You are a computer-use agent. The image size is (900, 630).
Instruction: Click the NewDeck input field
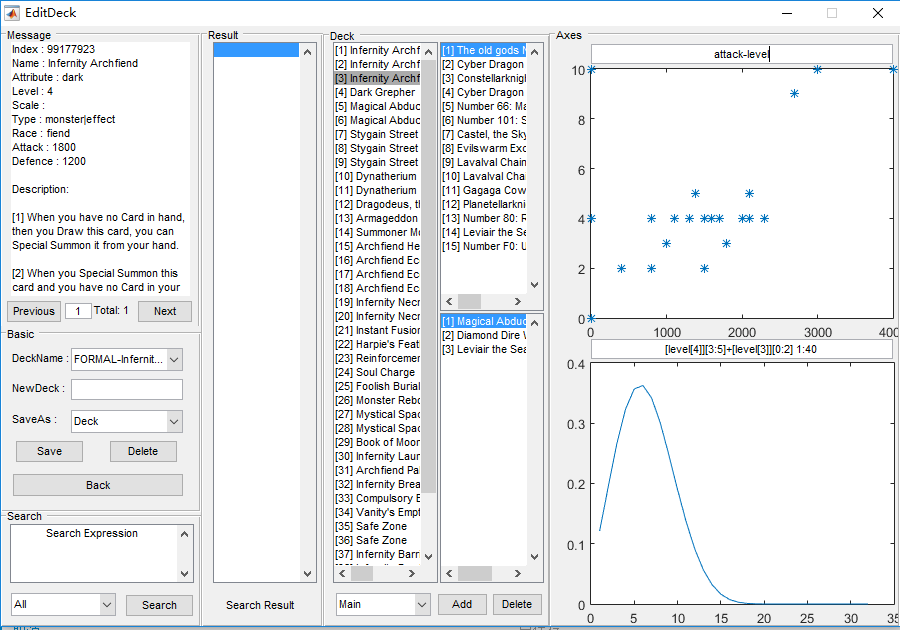[x=127, y=389]
